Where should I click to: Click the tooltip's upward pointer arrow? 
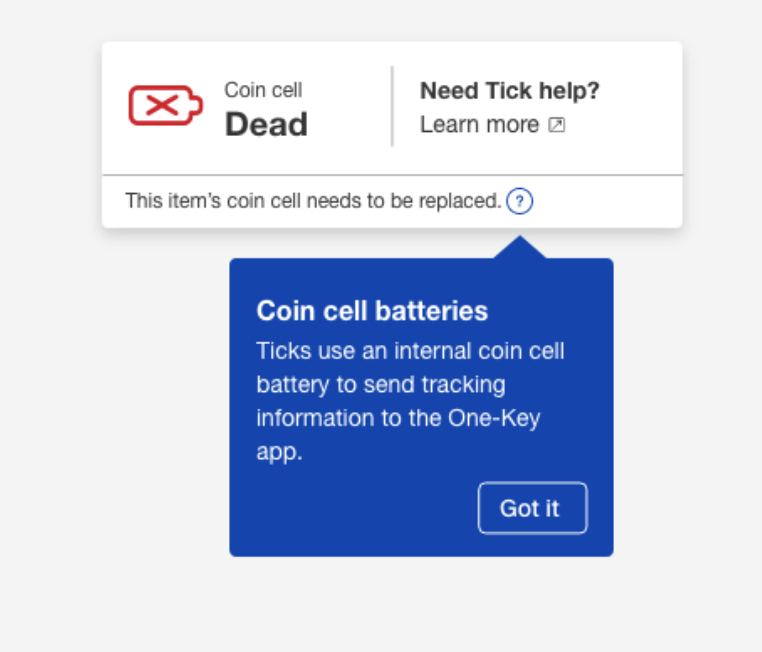(x=520, y=247)
